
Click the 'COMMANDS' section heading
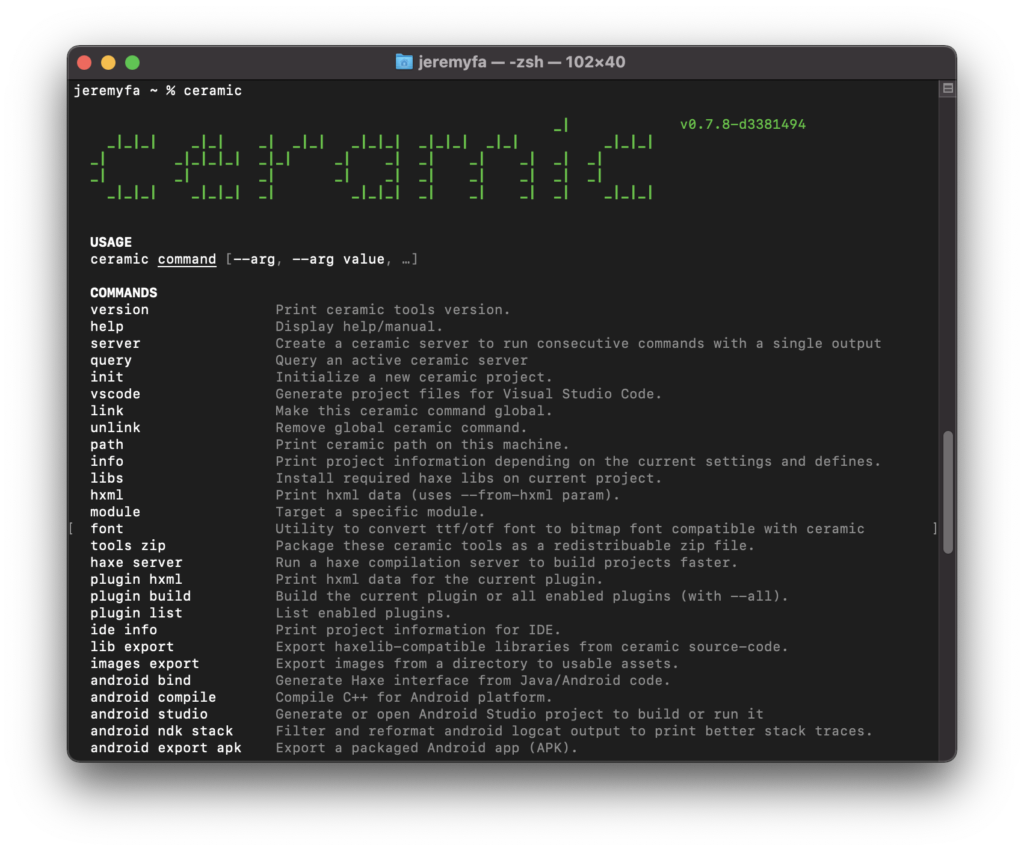(x=123, y=293)
